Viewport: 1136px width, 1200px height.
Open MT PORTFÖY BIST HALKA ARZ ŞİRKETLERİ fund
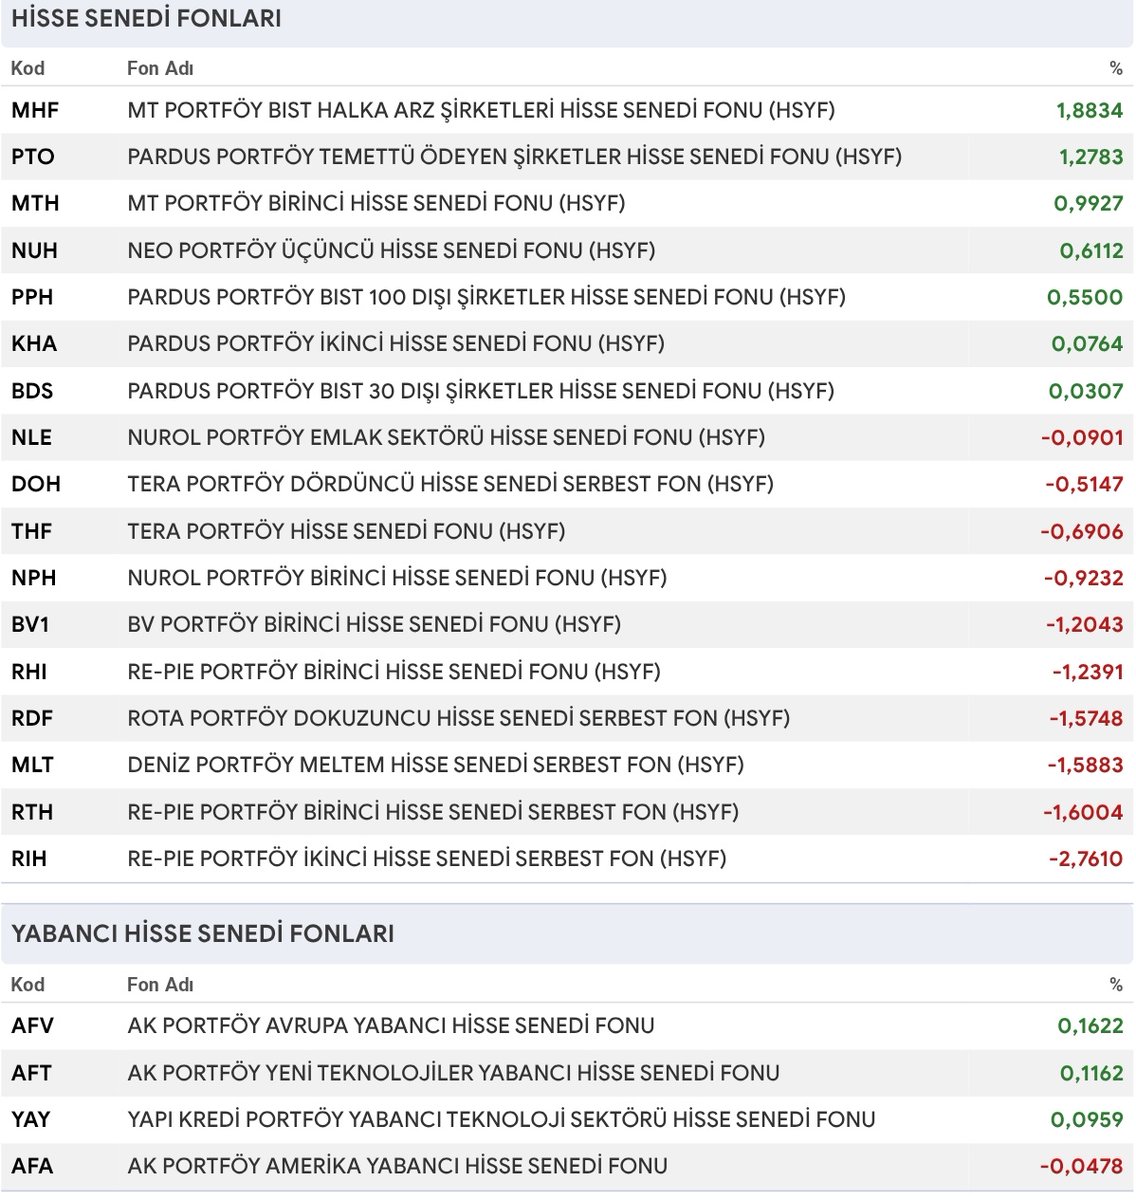click(x=481, y=110)
